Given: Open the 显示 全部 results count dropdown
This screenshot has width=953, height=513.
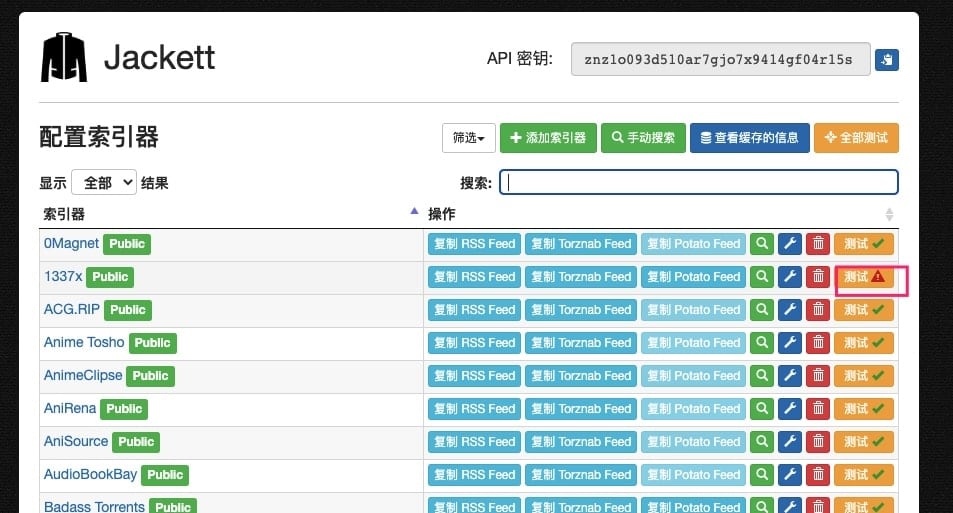Looking at the screenshot, I should point(103,182).
